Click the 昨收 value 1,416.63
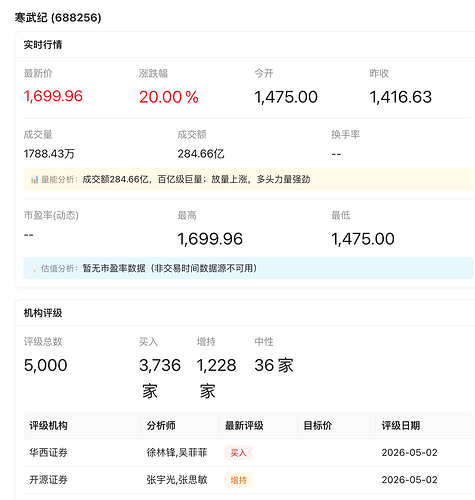The height and width of the screenshot is (500, 475). (401, 97)
